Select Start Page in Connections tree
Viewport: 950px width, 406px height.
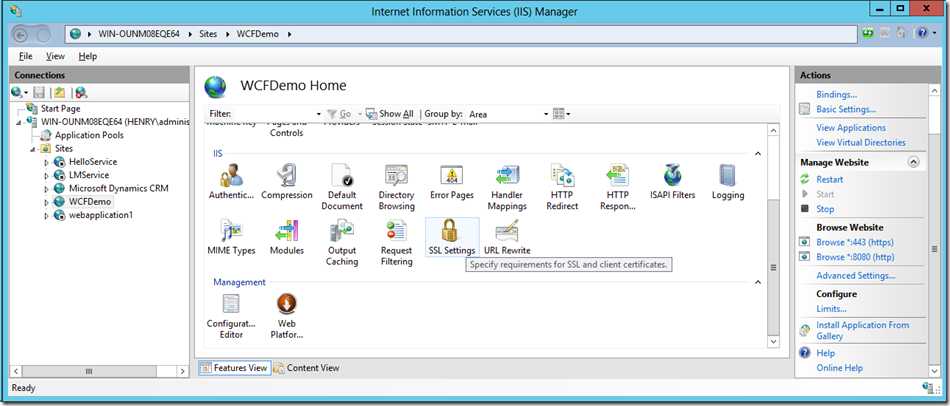(x=60, y=109)
